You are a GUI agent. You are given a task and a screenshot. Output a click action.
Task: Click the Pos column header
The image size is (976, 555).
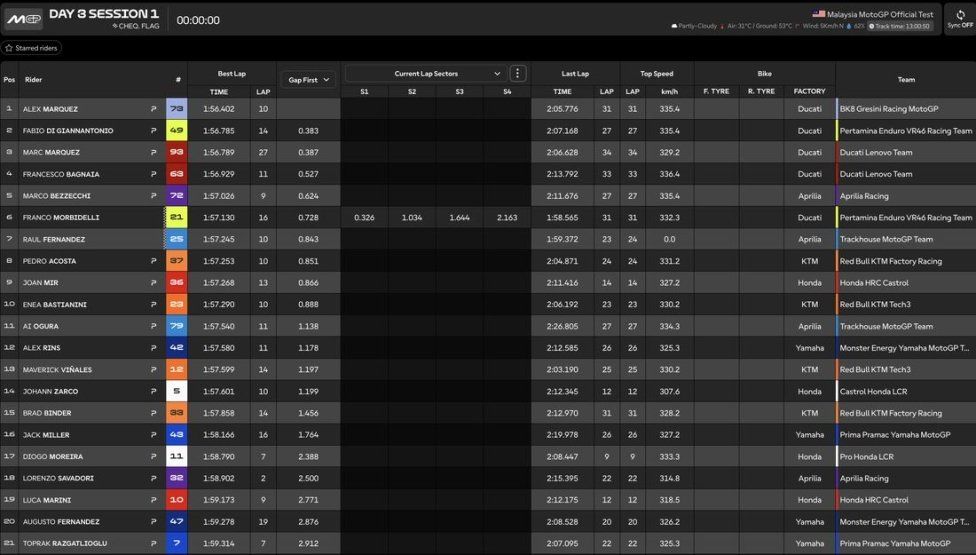tap(9, 80)
